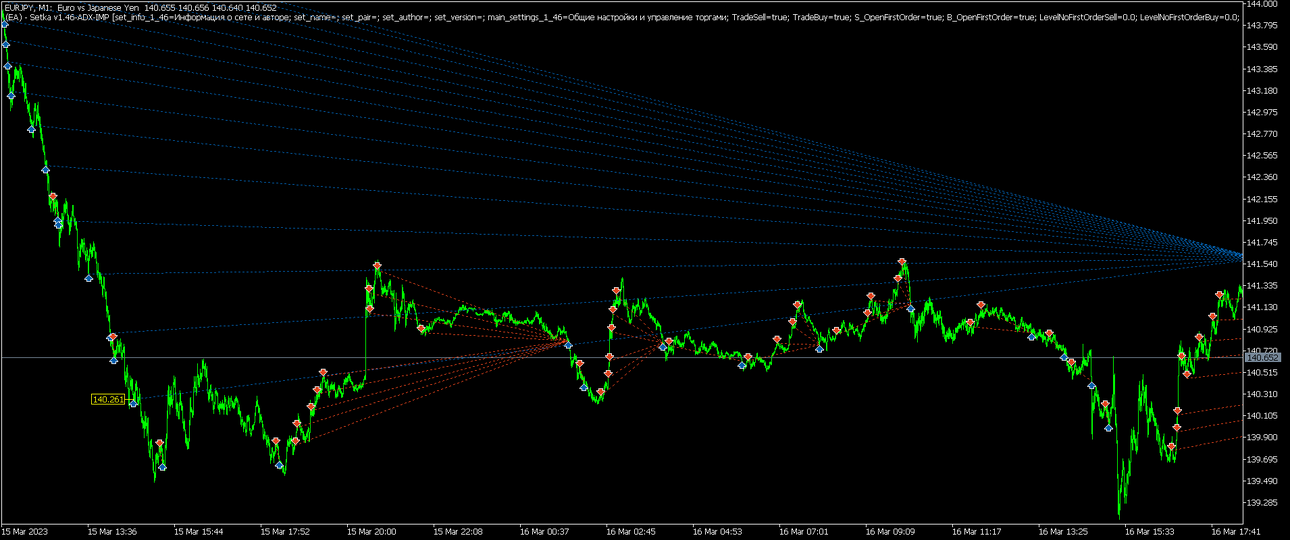Click the 16 Mar 11:17 time label
This screenshot has width=1290, height=540.
coord(977,532)
